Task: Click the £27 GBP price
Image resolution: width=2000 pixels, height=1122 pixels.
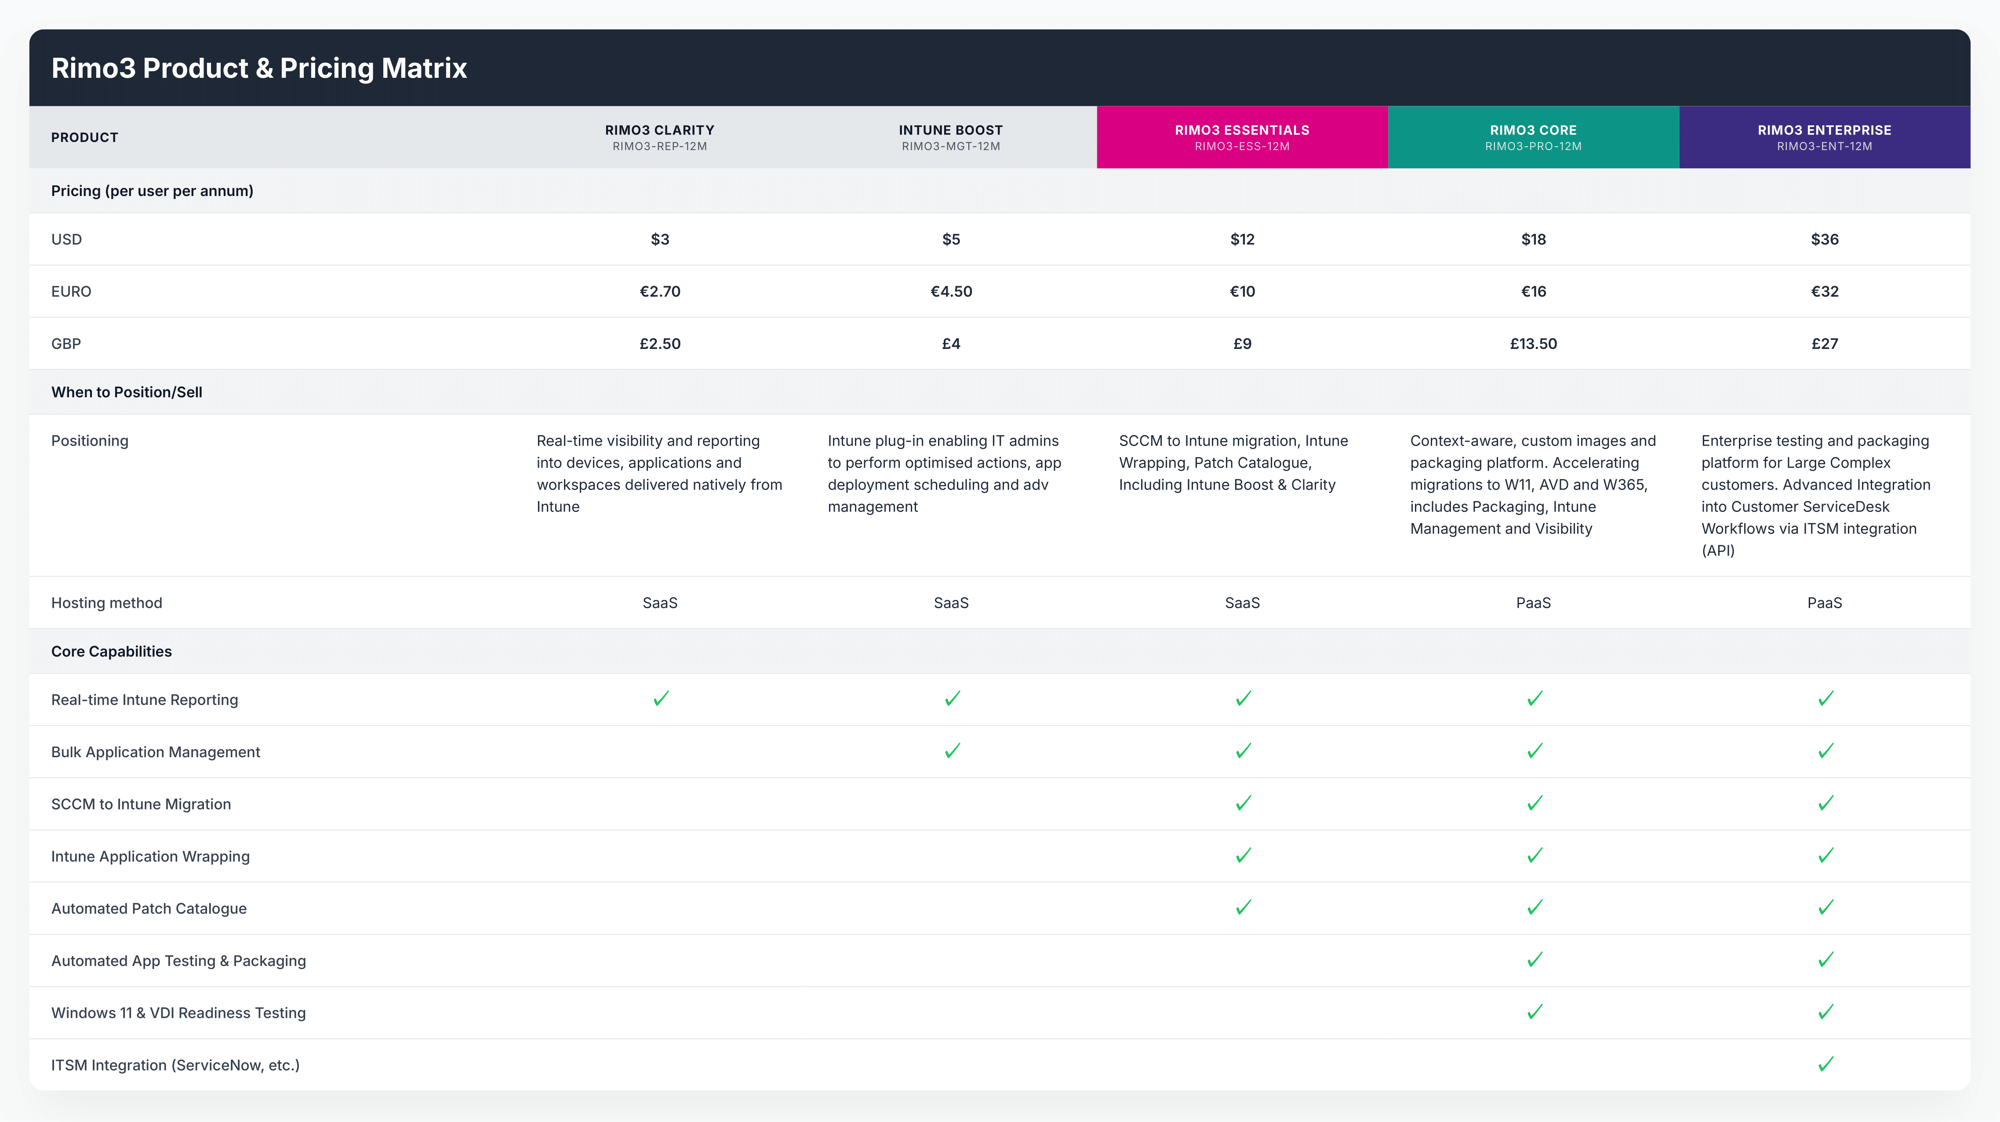Action: click(x=1825, y=343)
